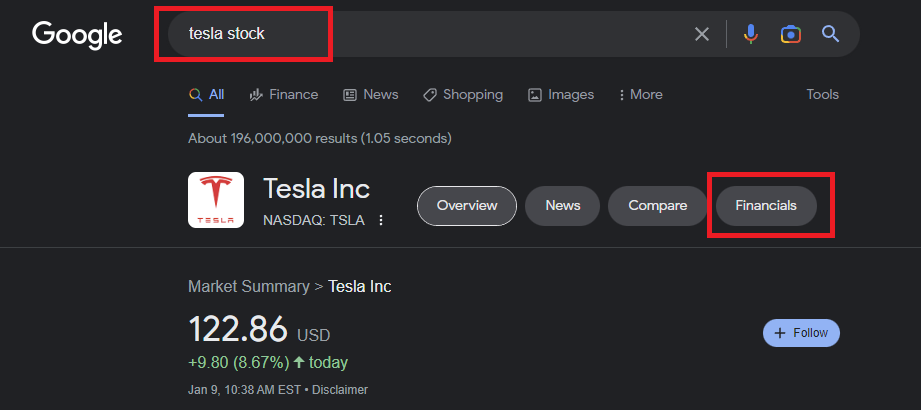Image resolution: width=921 pixels, height=410 pixels.
Task: Open the Images results tab
Action: (x=561, y=94)
